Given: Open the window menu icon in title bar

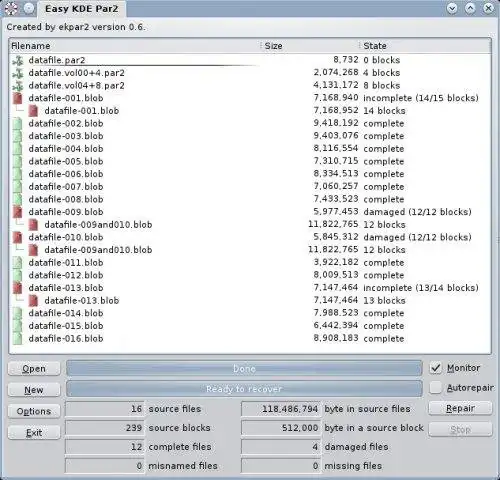Looking at the screenshot, I should pyautogui.click(x=11, y=8).
